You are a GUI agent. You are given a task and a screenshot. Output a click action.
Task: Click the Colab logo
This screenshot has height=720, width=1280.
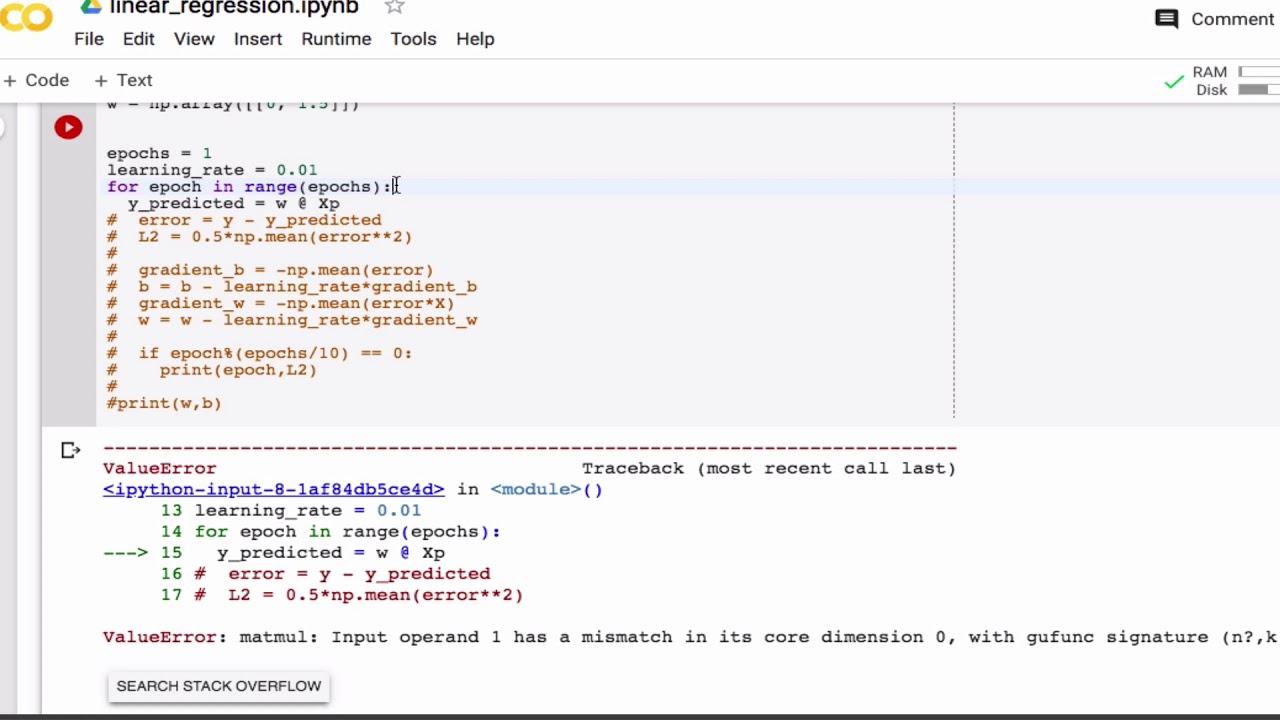pos(26,16)
